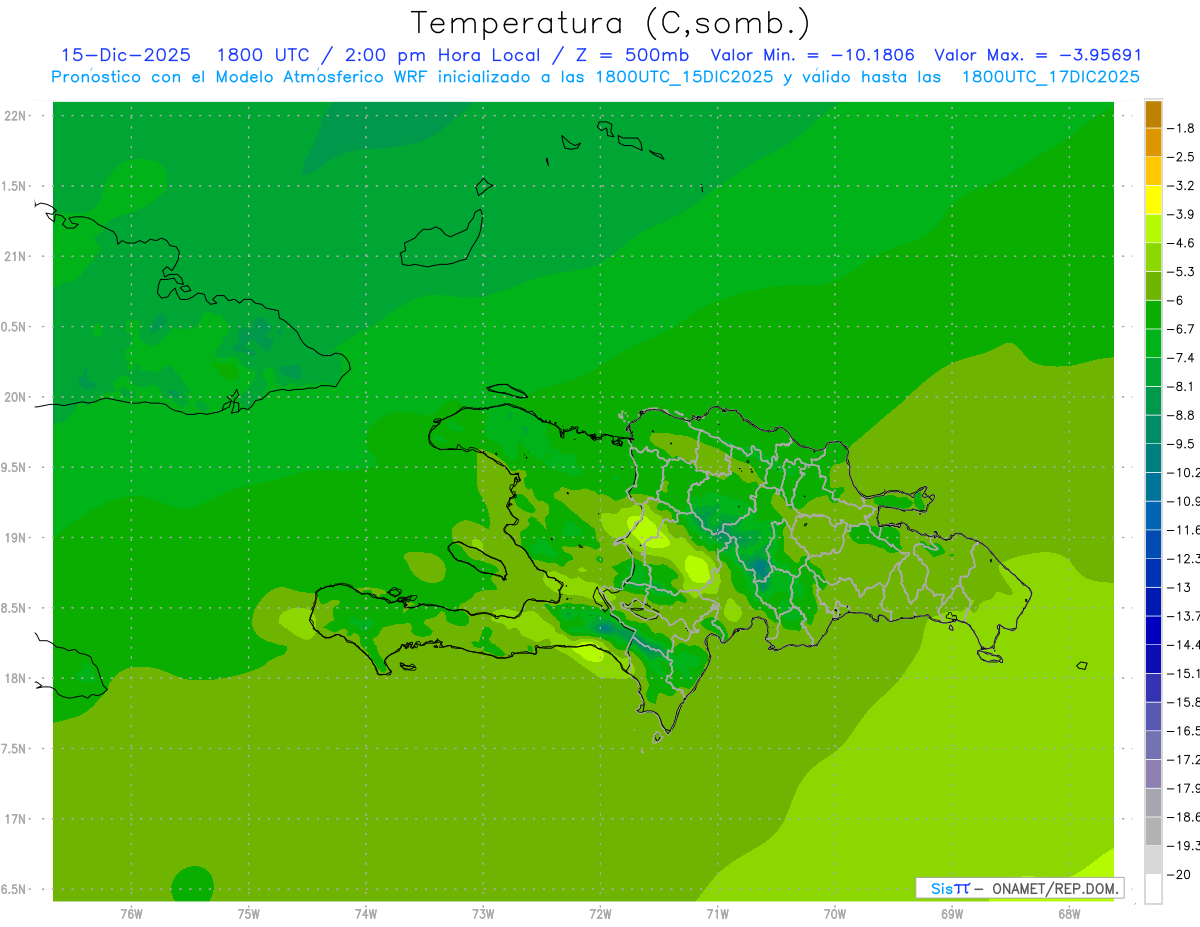Screen dimensions: 1200x927
Task: Click the "1800UTC_17DIC2025" valid-until time
Action: click(x=1050, y=77)
